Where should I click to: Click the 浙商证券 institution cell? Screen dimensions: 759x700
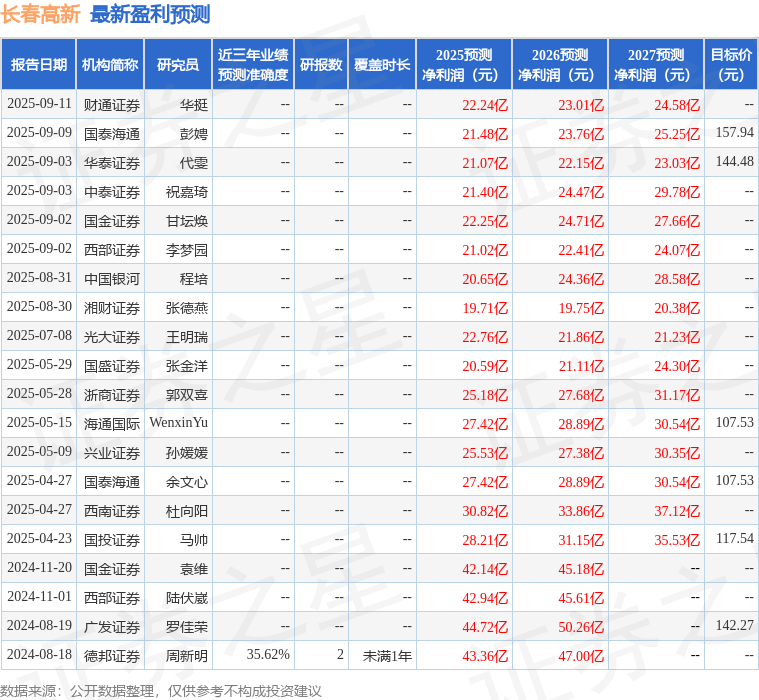(112, 395)
